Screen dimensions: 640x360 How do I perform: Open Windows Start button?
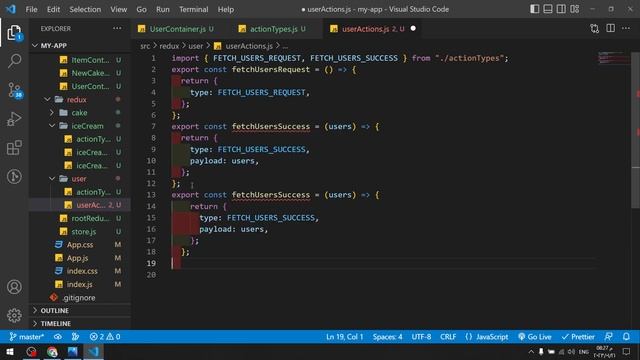pos(10,351)
